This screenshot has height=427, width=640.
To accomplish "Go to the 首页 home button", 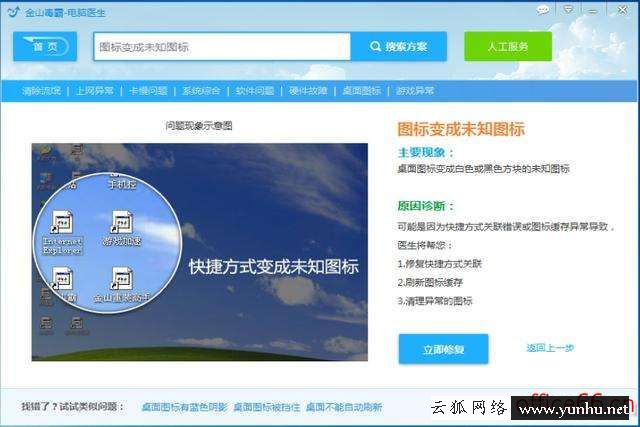I will click(45, 47).
